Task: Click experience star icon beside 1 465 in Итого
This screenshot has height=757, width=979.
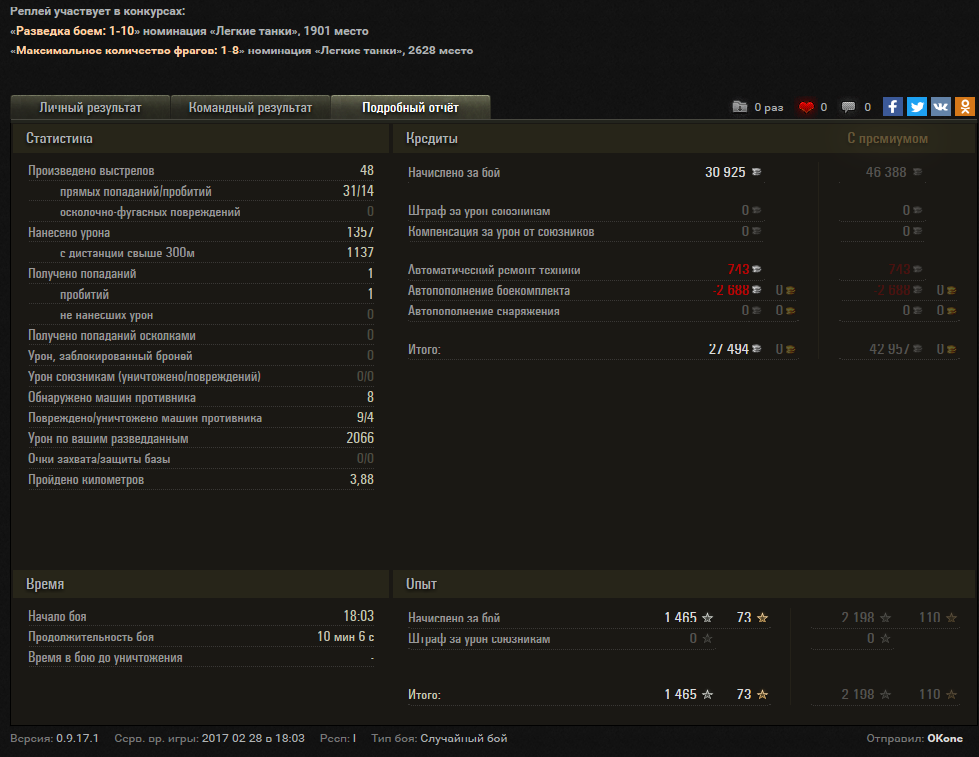Action: (x=708, y=694)
